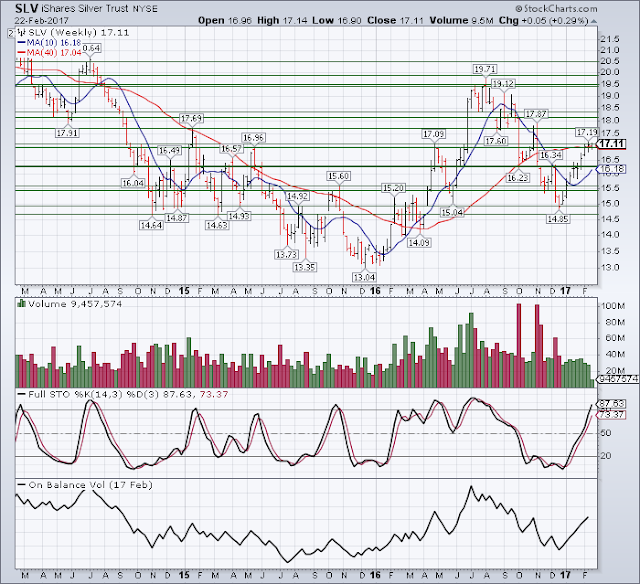Click the candlestick icon beside SLV (Weekly)
The image size is (640, 584).
(22, 32)
